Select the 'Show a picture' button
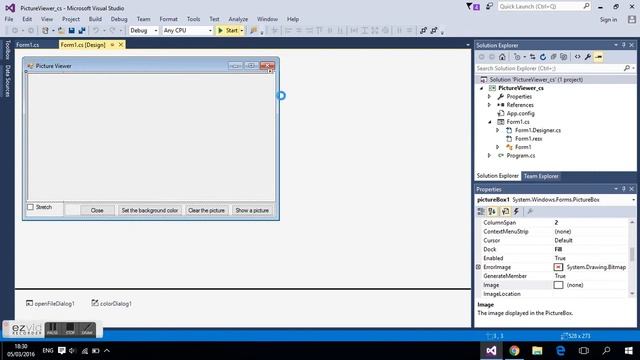 (x=252, y=210)
